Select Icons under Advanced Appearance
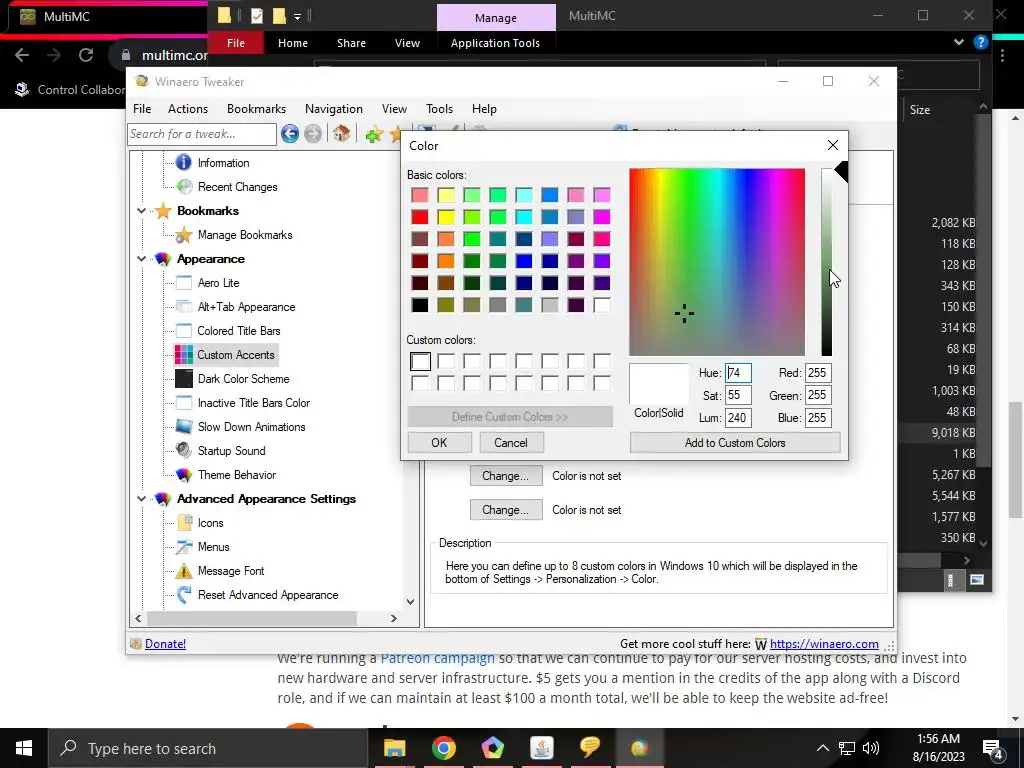 click(210, 523)
